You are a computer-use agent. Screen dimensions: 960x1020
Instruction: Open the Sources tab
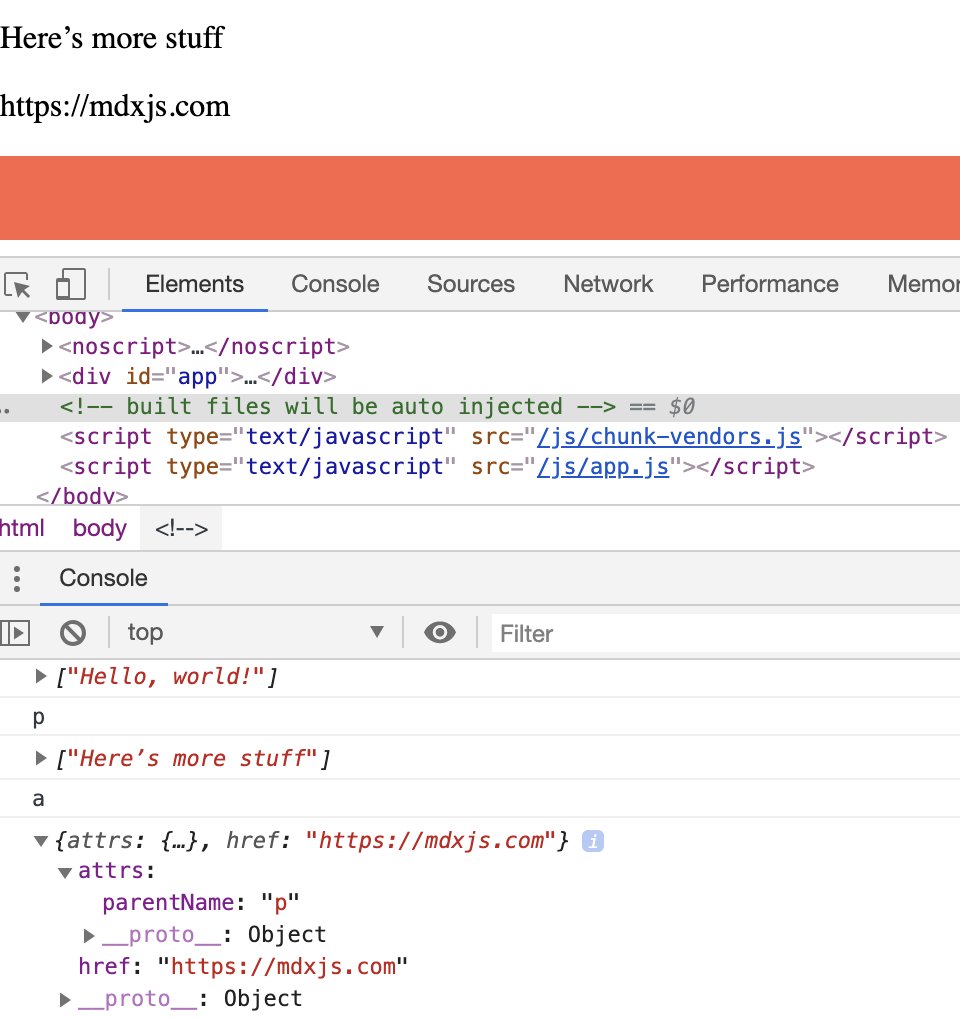(x=470, y=284)
